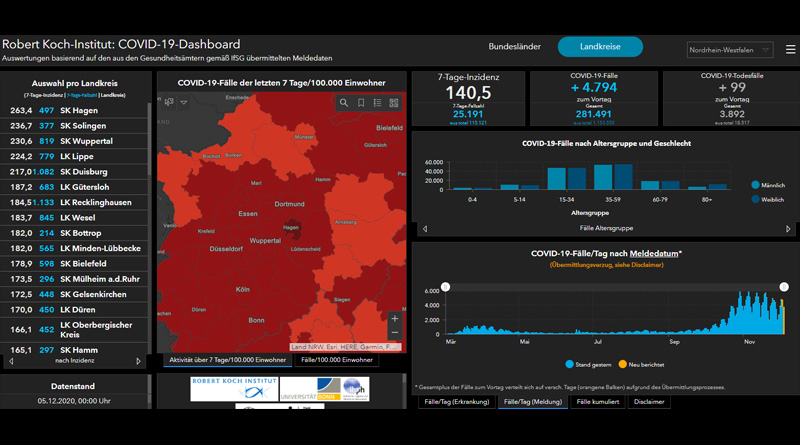Toggle the Stand gestern legend entry
Screen dimensions: 800x445
pyautogui.click(x=588, y=364)
